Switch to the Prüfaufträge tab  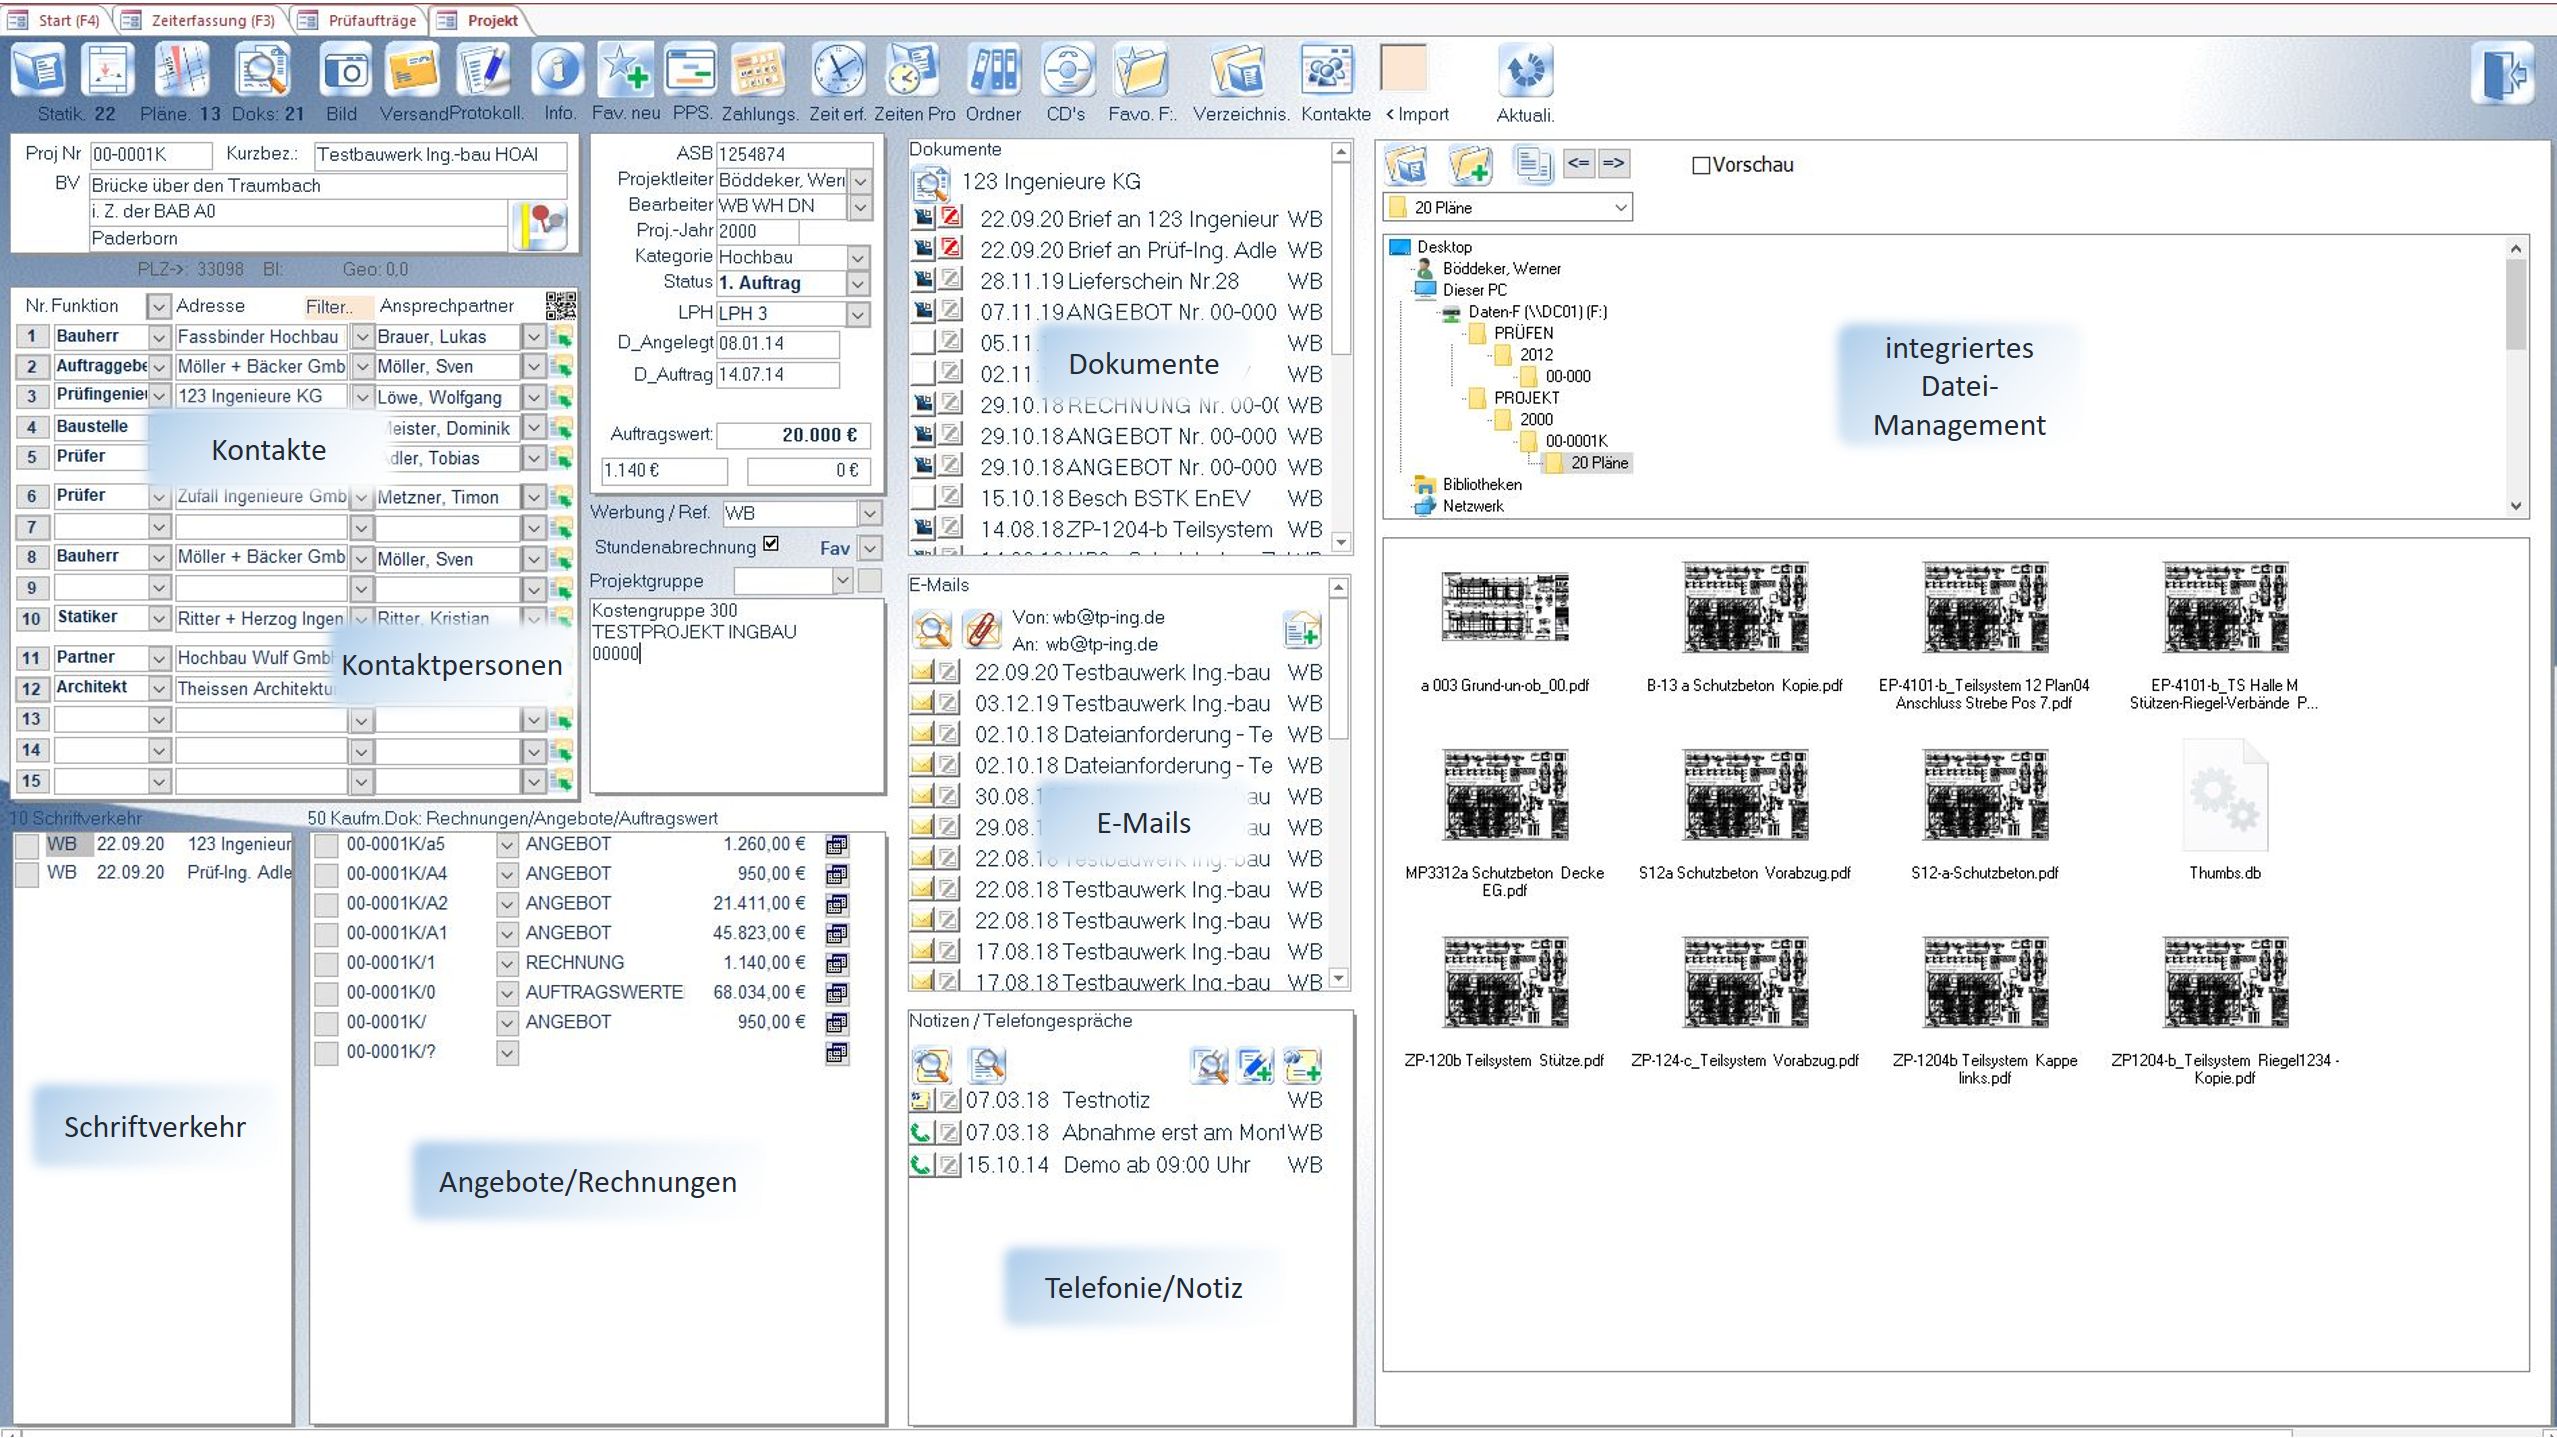tap(371, 20)
